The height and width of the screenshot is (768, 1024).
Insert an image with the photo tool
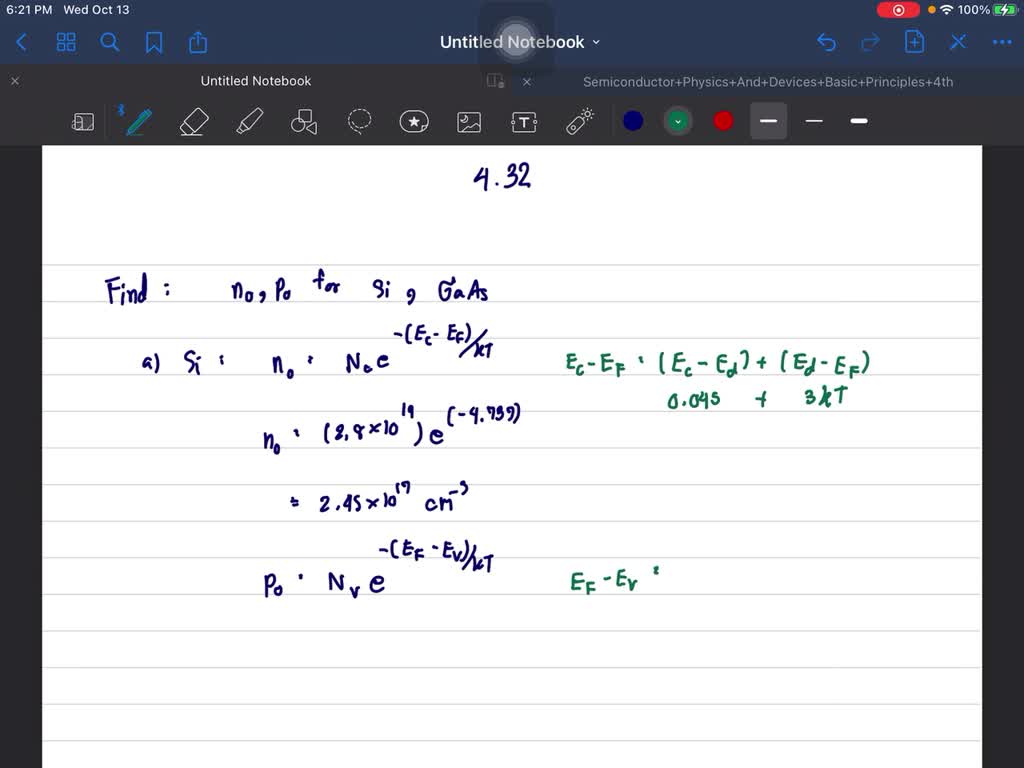click(469, 121)
